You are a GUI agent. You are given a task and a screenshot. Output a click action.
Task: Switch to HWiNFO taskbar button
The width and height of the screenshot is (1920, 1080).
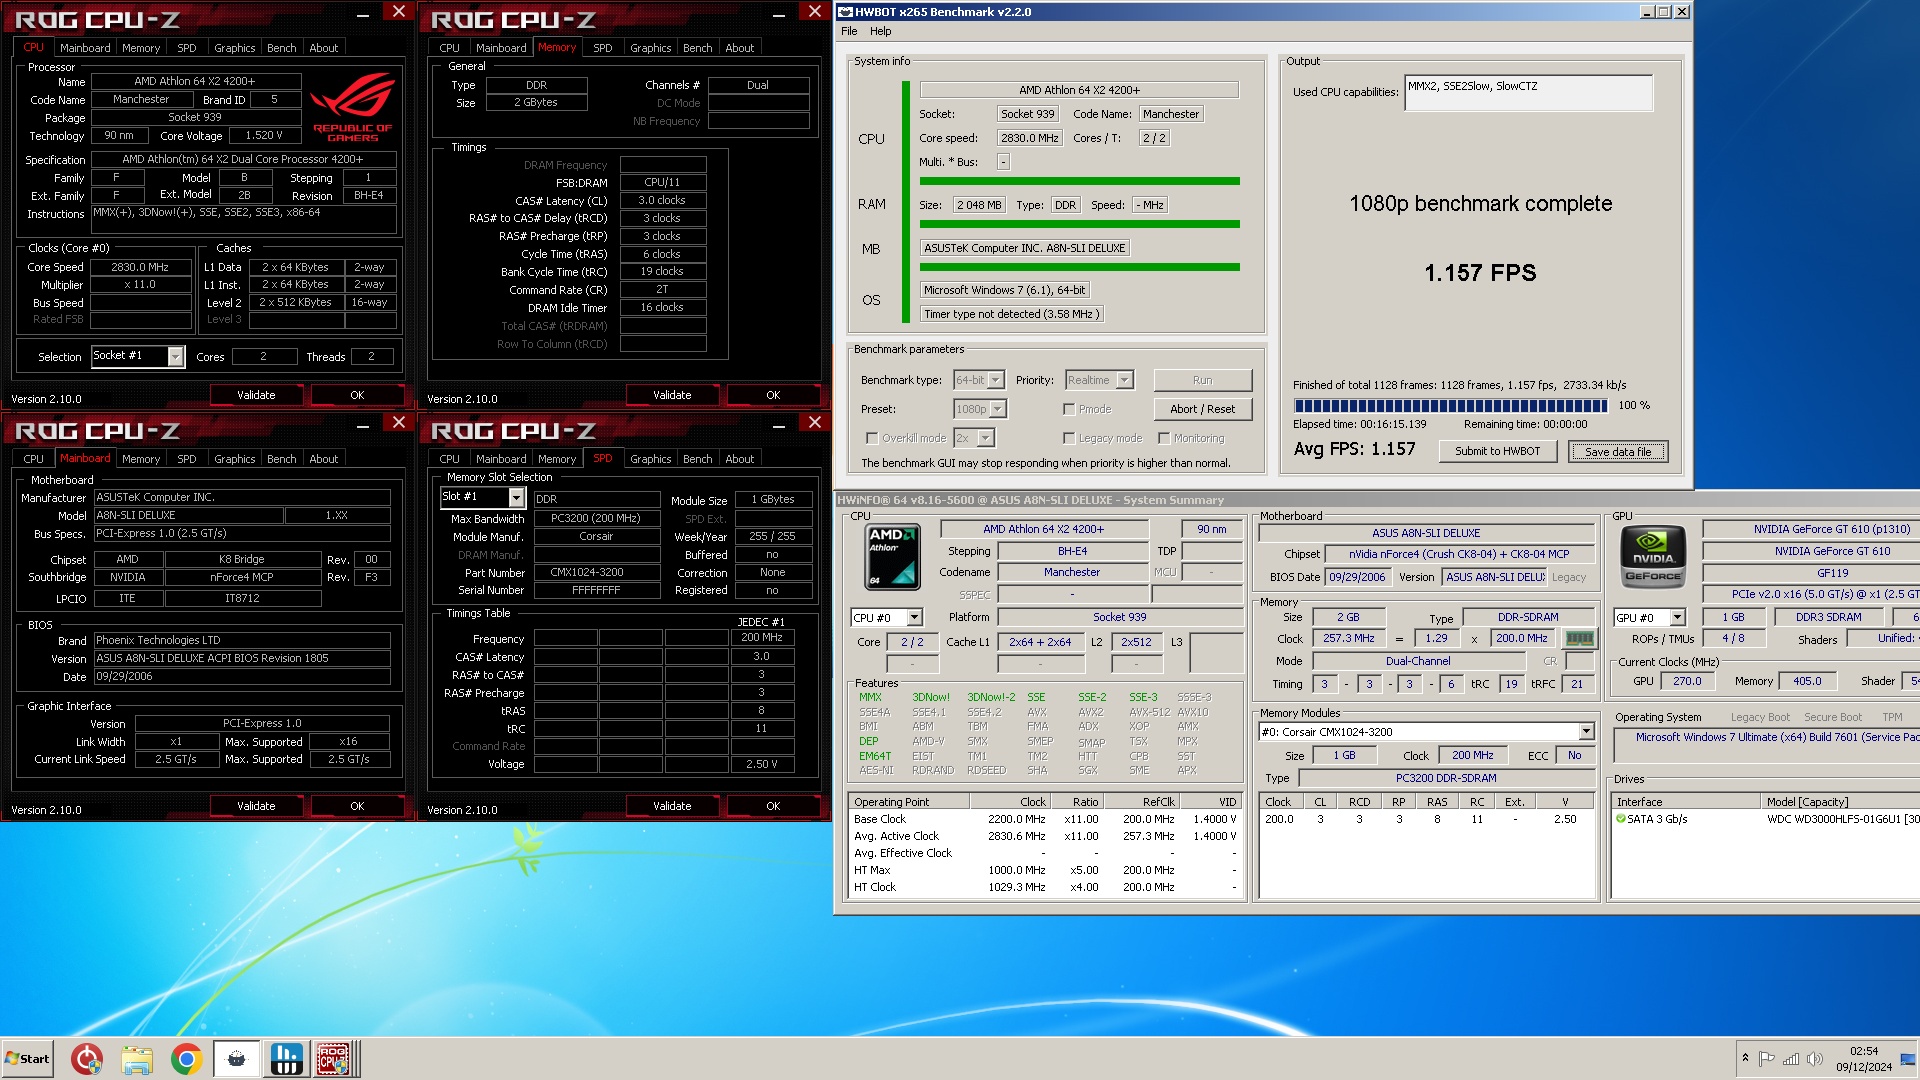coord(286,1059)
